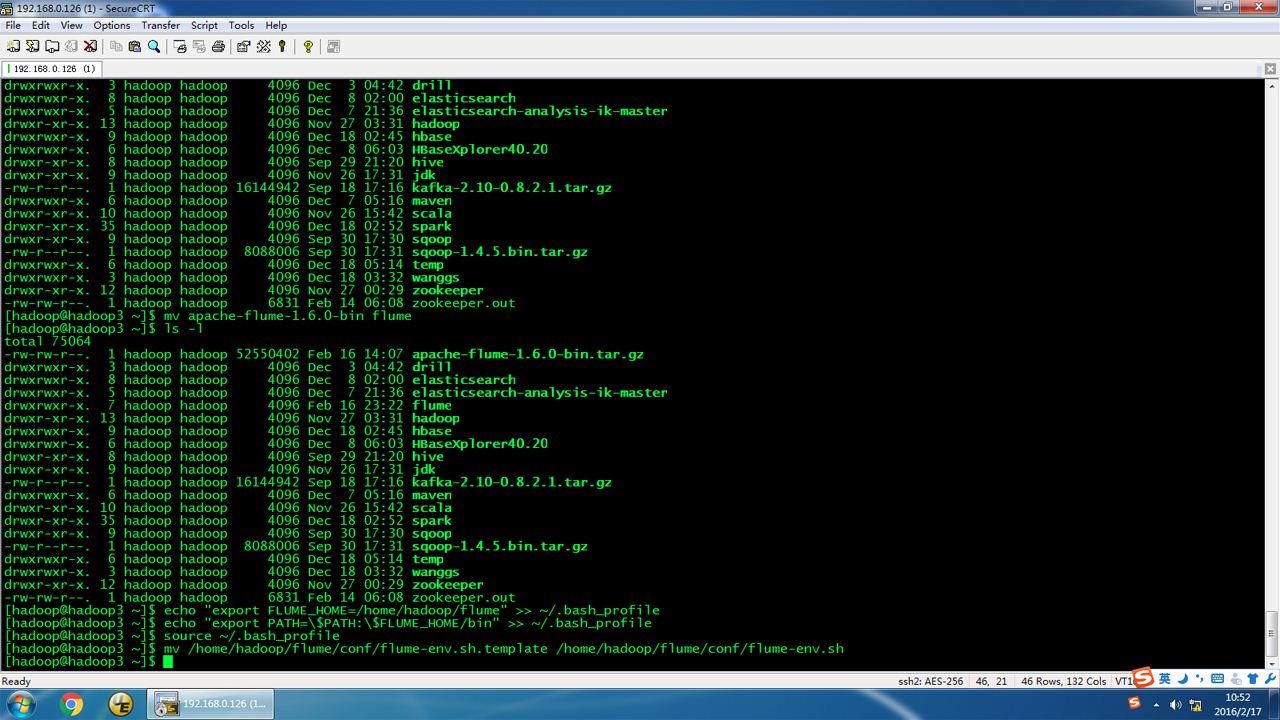Click the volume speaker tray icon
1280x720 pixels.
click(x=1176, y=704)
